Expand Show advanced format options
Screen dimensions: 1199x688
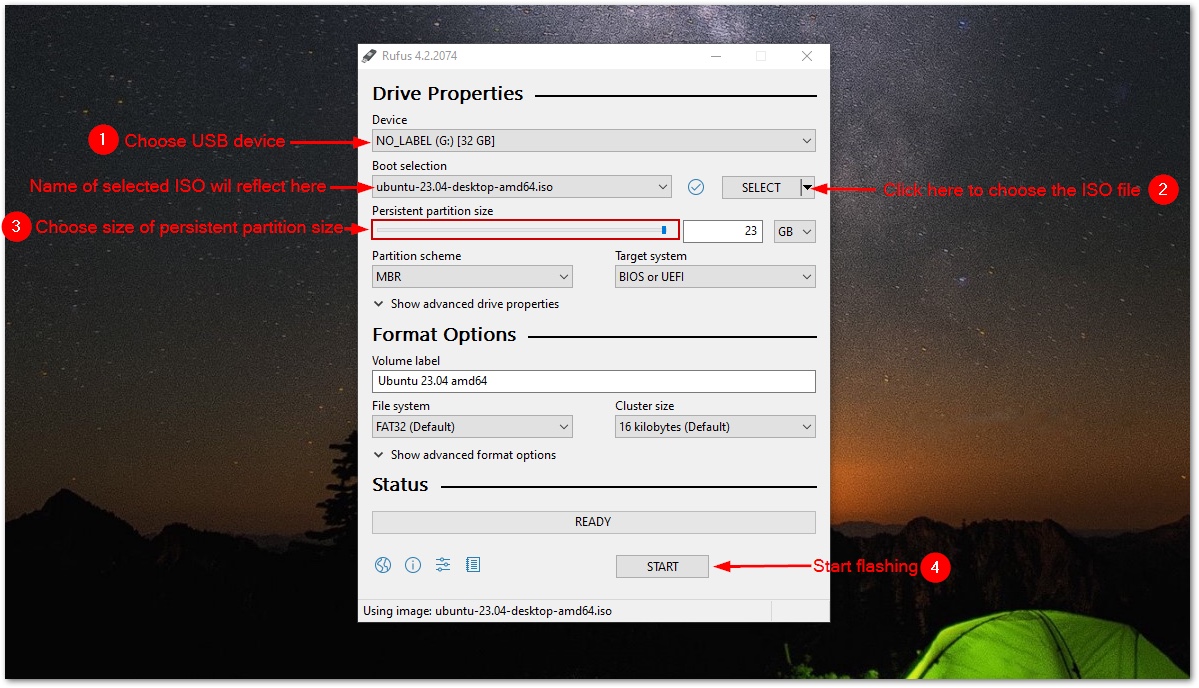[464, 455]
